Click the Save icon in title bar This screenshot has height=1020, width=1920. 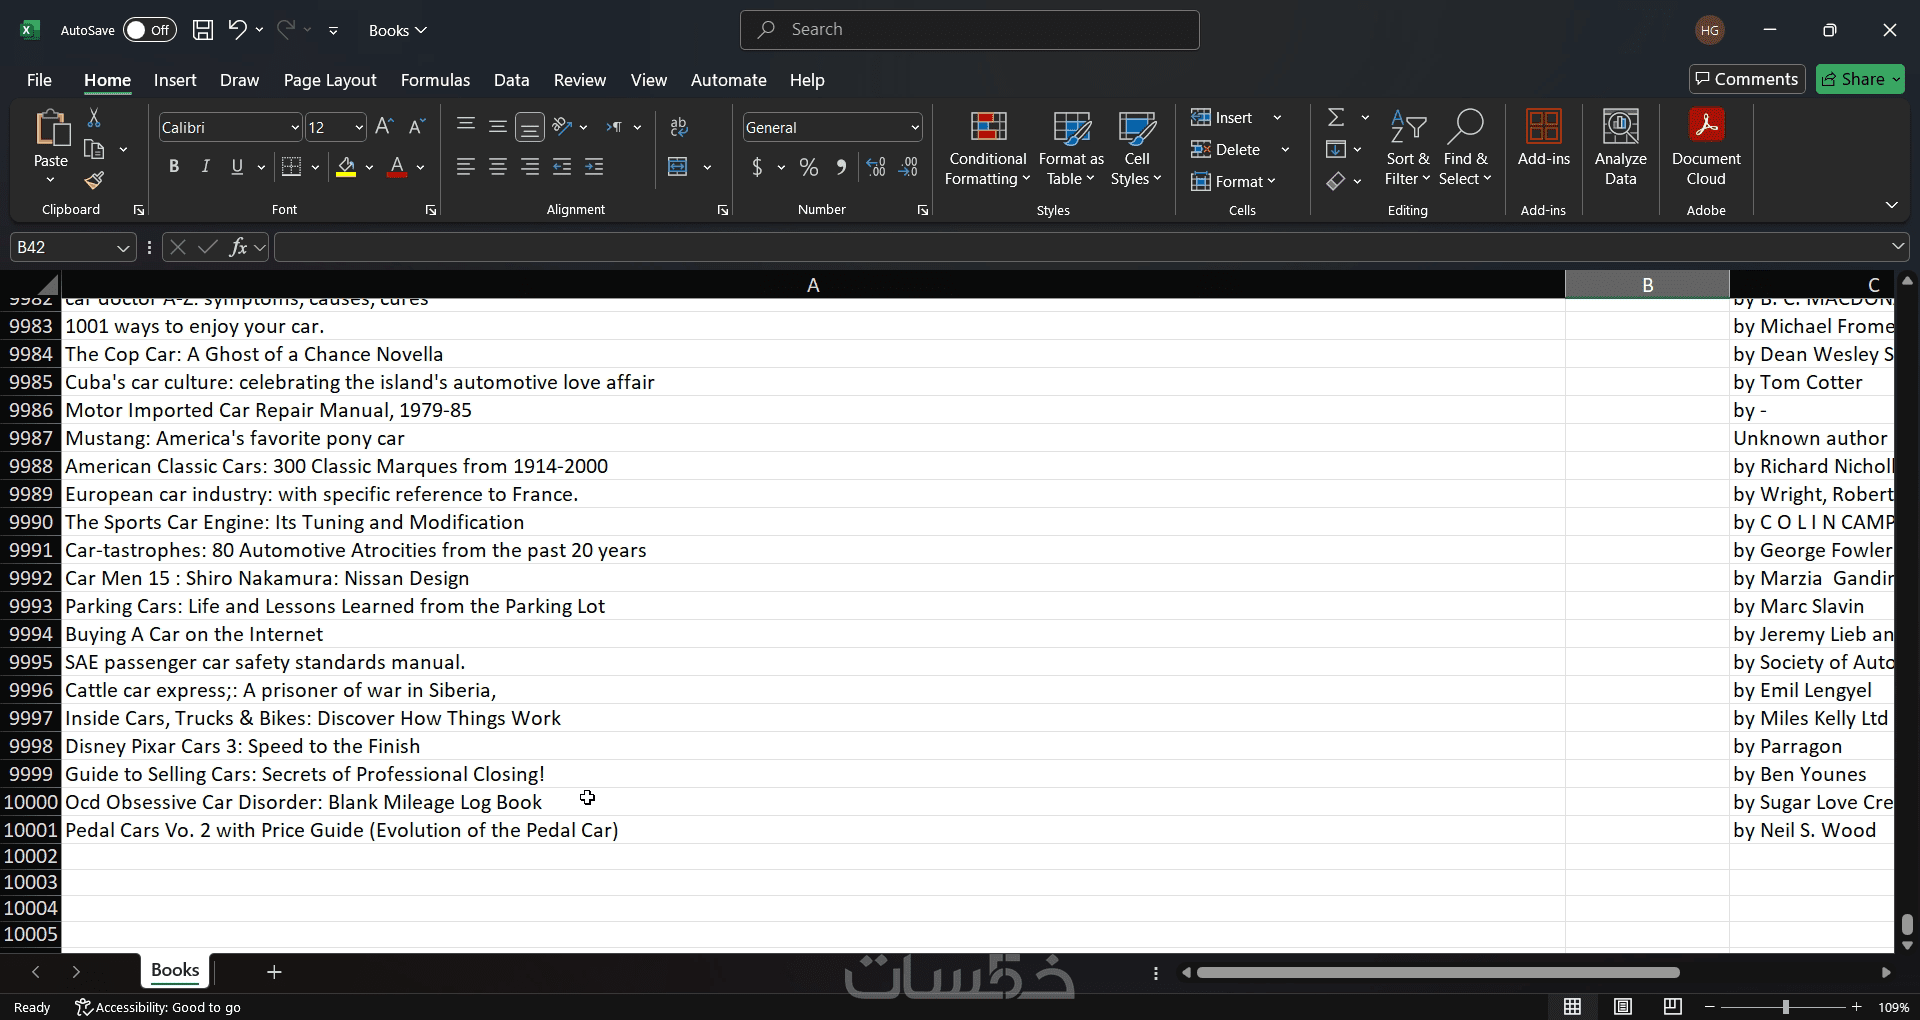pyautogui.click(x=203, y=30)
